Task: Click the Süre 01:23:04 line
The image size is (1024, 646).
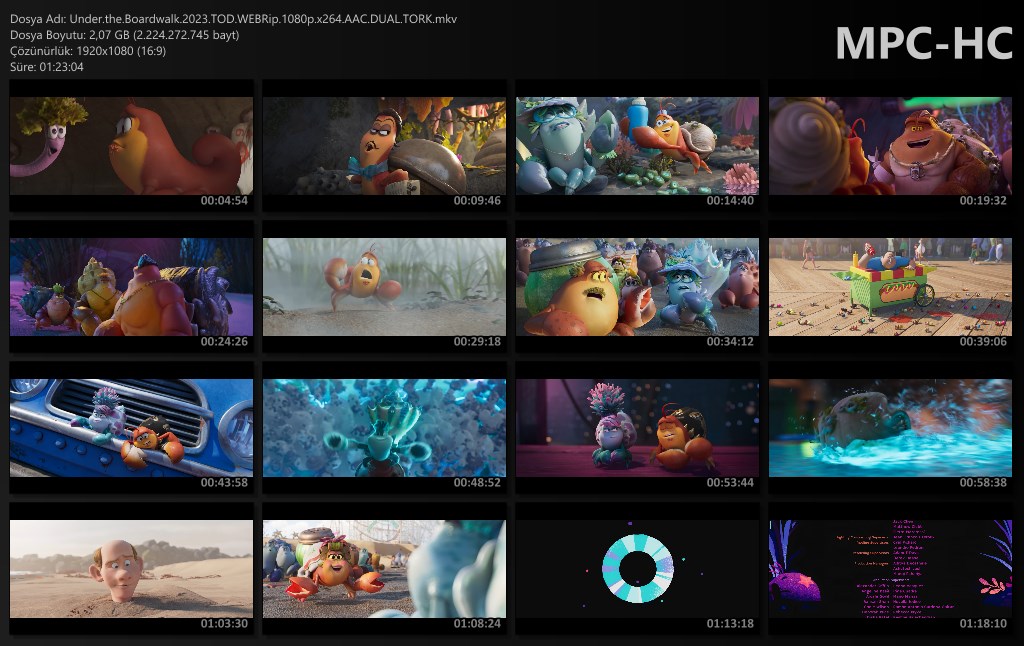Action: pos(46,67)
